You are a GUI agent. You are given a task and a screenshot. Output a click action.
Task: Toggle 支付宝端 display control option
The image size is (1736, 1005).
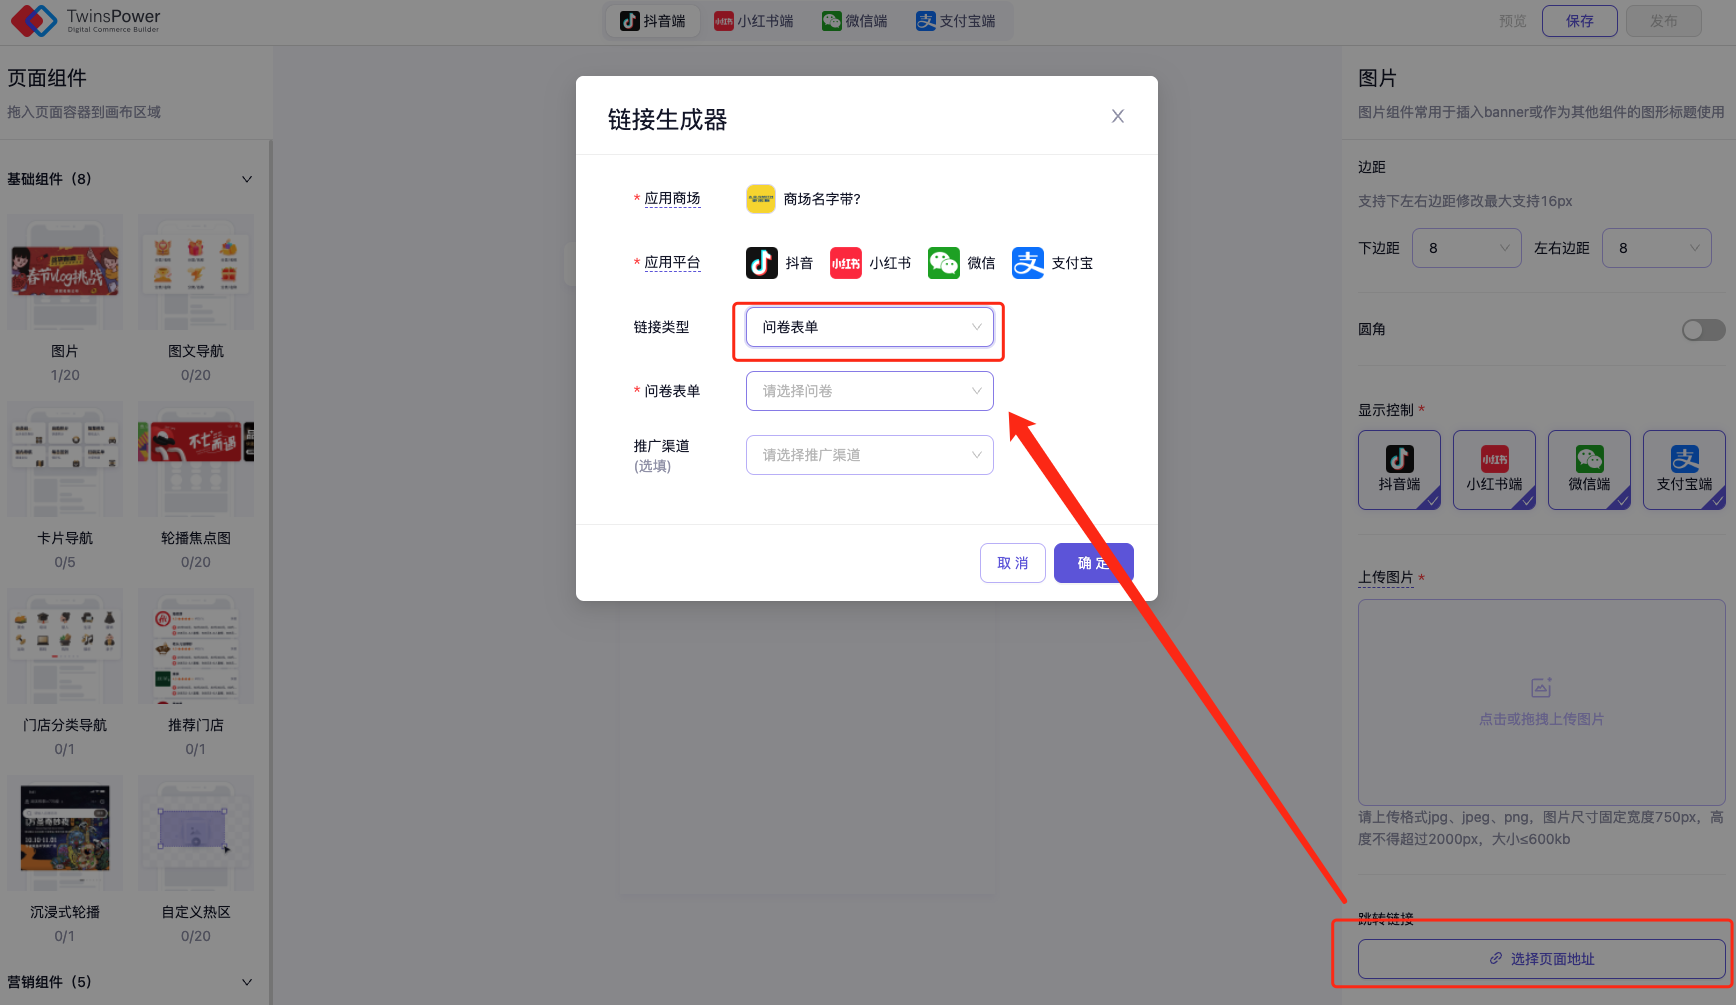pyautogui.click(x=1684, y=470)
